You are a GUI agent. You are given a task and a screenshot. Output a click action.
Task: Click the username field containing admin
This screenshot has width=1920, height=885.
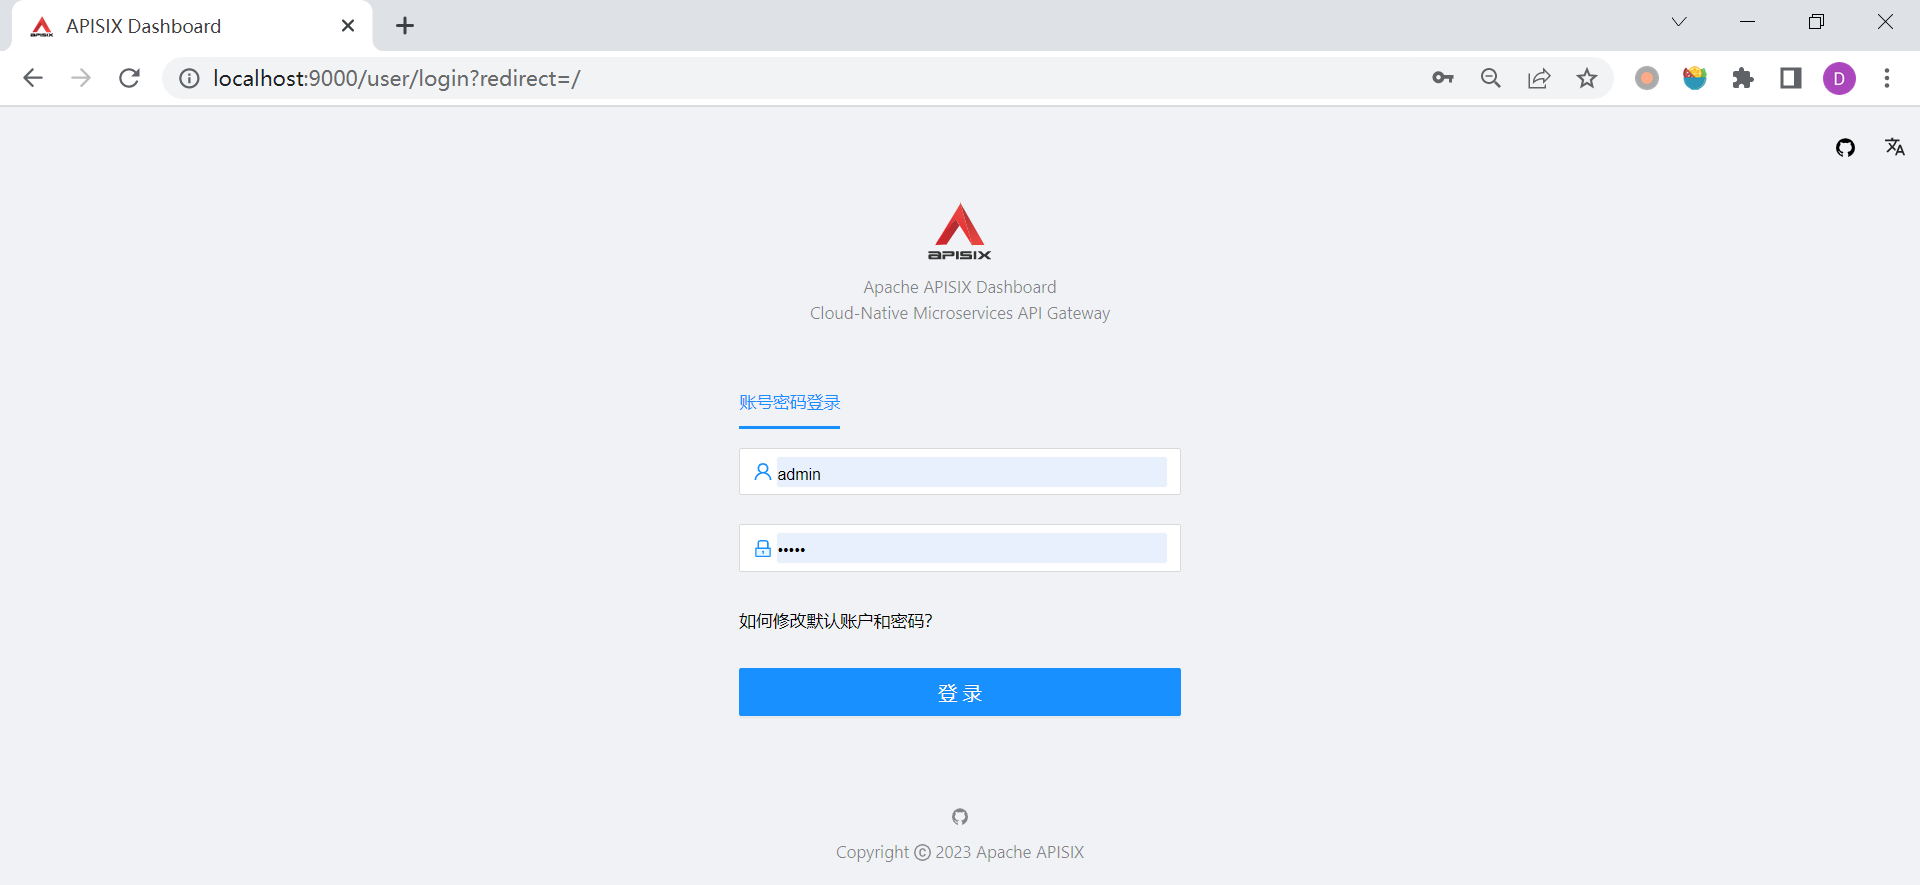click(960, 472)
